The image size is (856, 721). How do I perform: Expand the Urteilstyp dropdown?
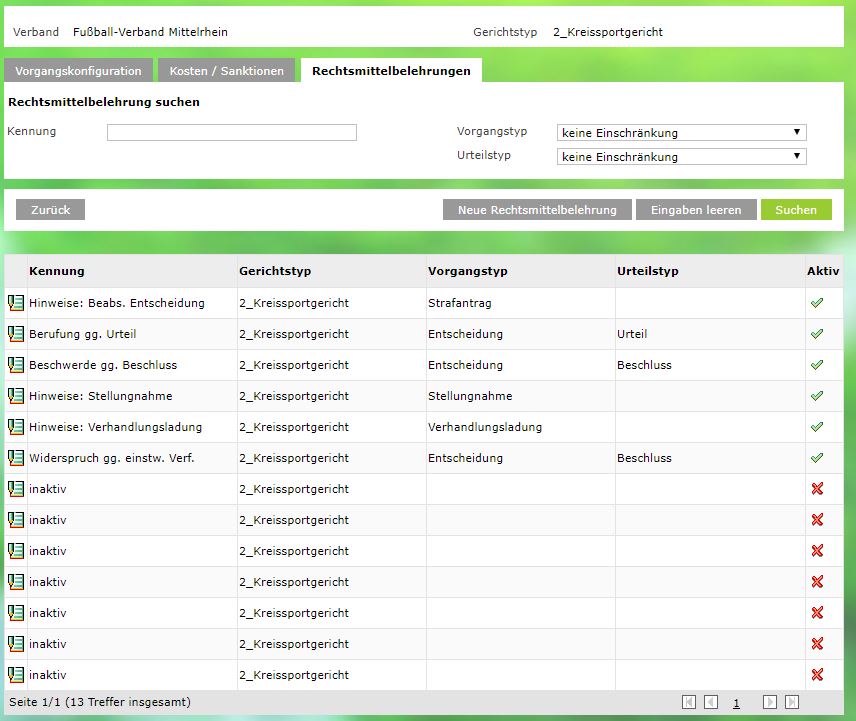coord(681,157)
